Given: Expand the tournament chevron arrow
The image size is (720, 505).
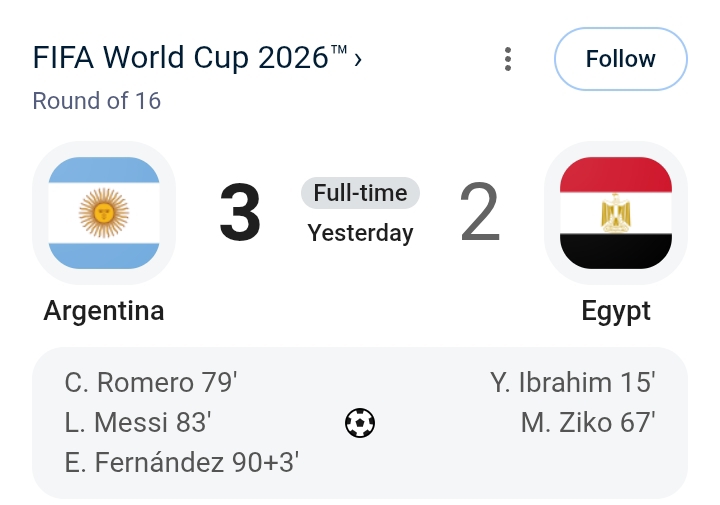Looking at the screenshot, I should coord(358,60).
